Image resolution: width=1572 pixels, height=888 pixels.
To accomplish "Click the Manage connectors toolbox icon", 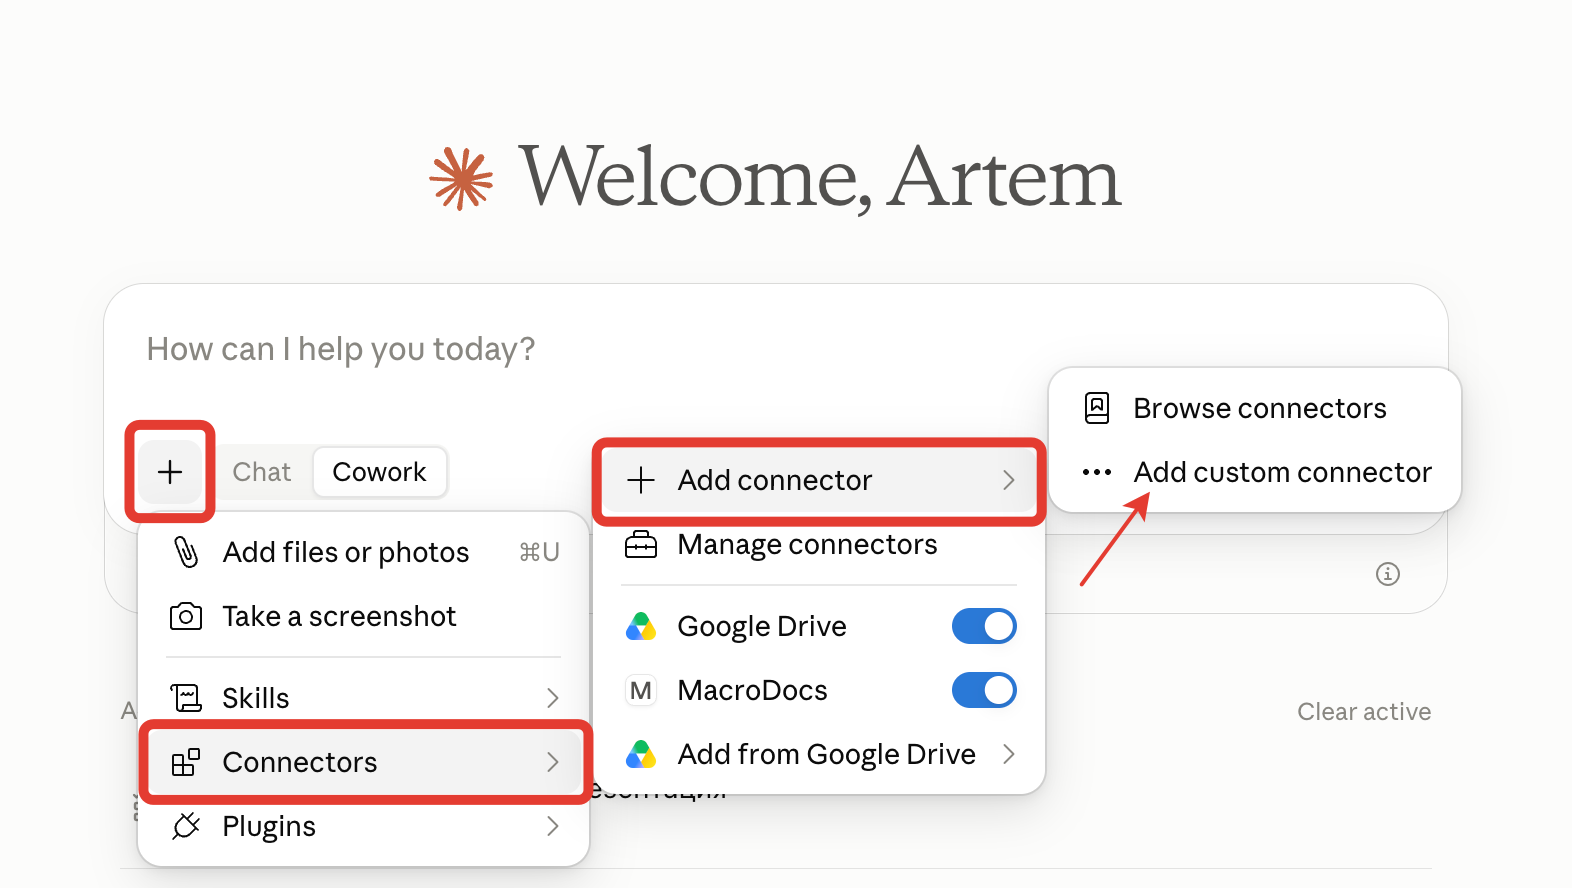I will tap(641, 545).
